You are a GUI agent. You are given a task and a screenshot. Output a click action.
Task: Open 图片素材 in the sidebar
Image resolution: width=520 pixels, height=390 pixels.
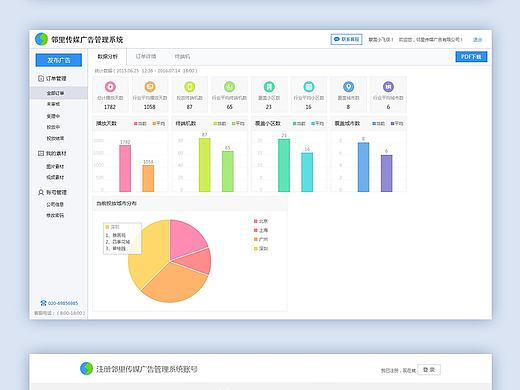click(x=55, y=166)
